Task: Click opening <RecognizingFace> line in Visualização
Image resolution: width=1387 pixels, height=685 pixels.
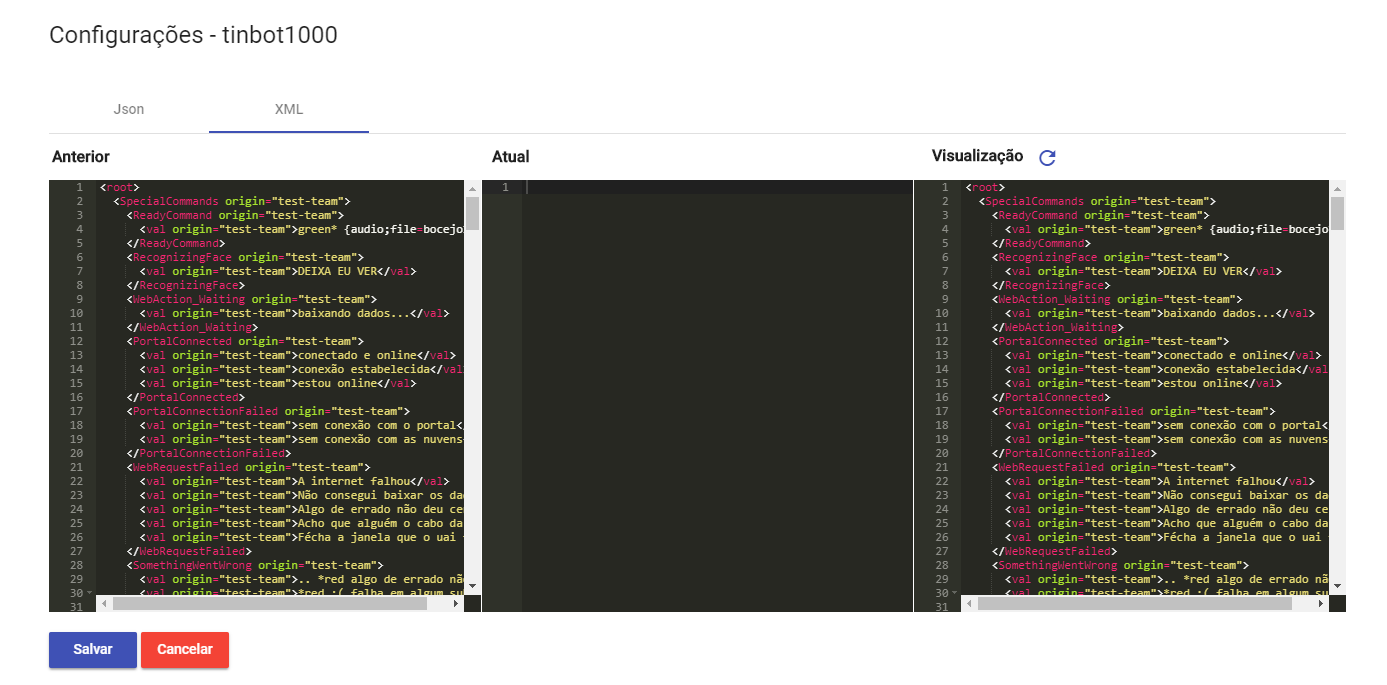Action: 1110,257
